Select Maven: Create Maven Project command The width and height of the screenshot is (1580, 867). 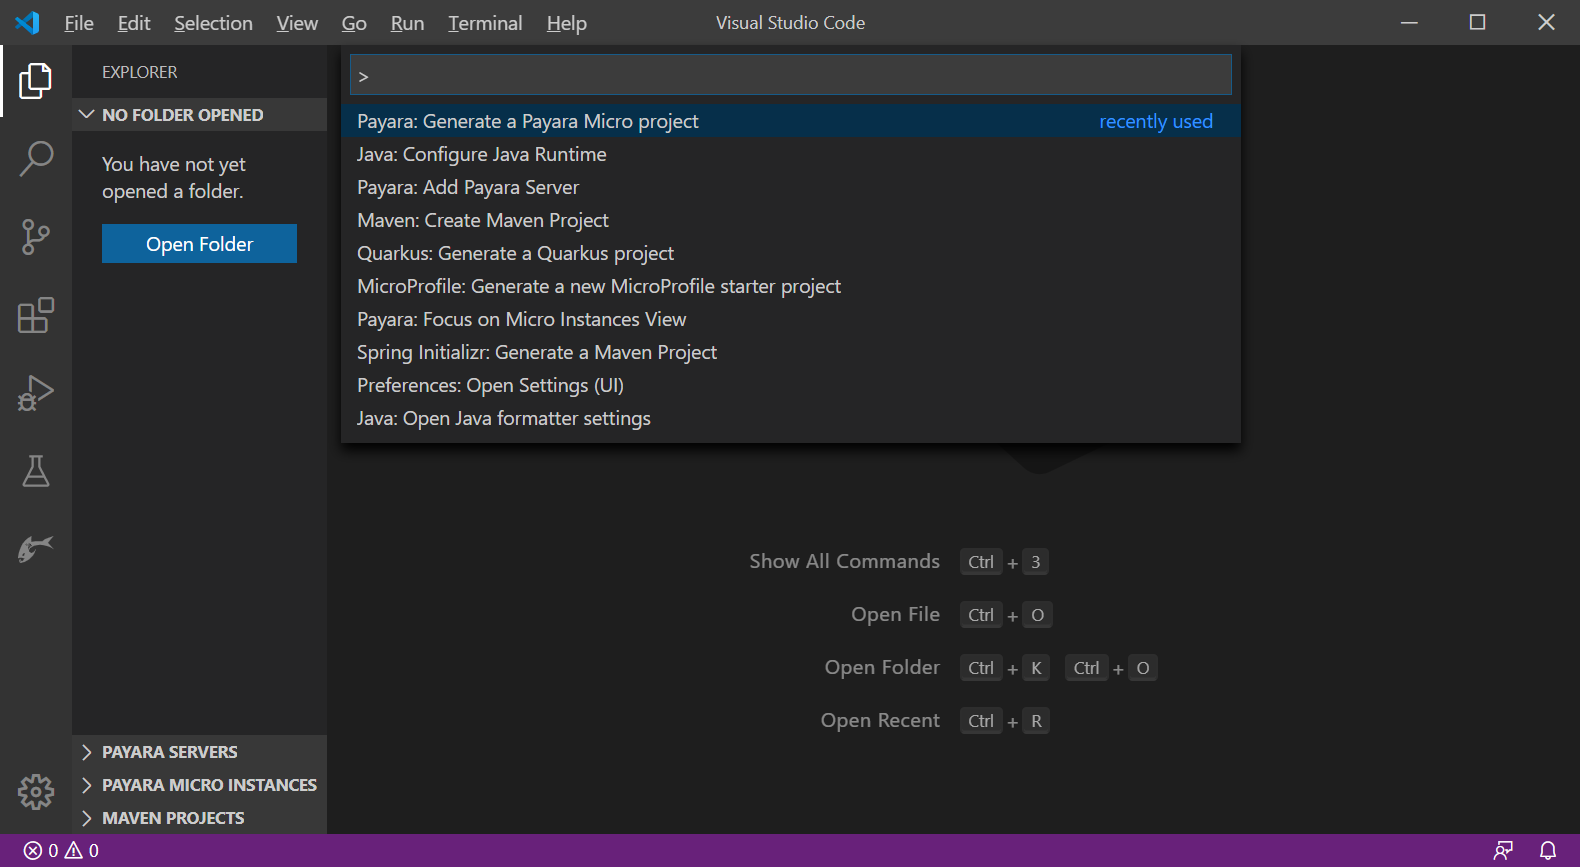click(483, 220)
